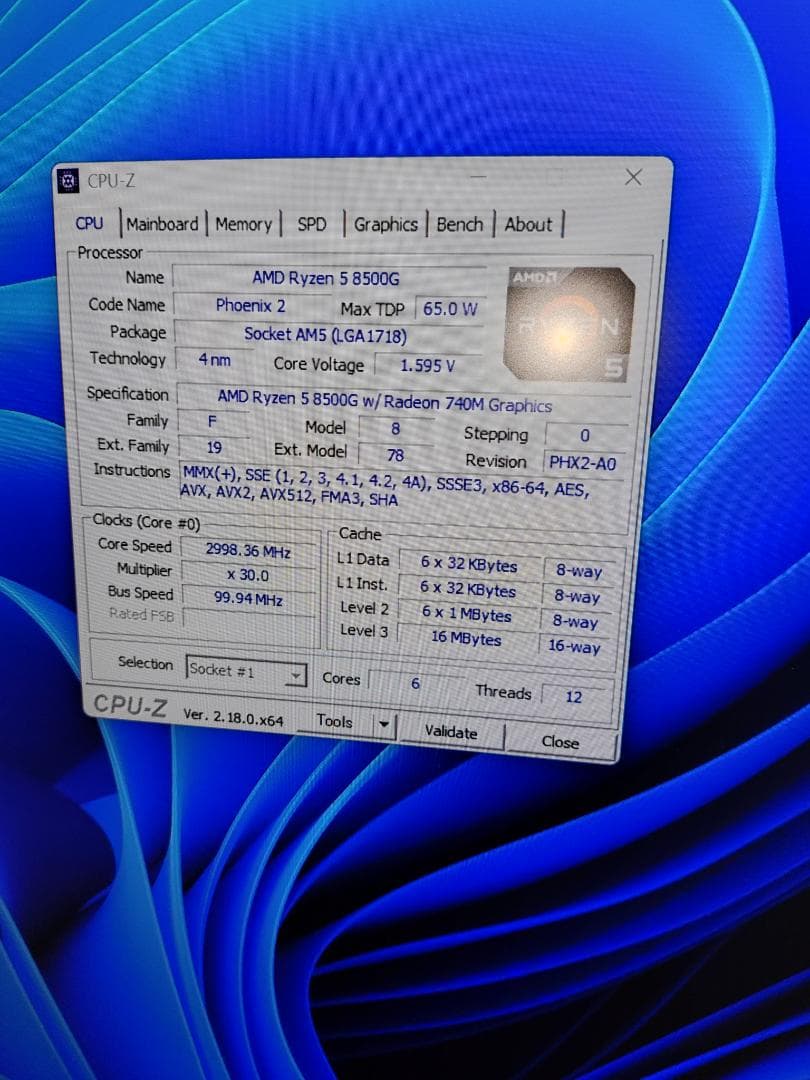Click the Tools button
Image resolution: width=810 pixels, height=1080 pixels.
point(335,721)
